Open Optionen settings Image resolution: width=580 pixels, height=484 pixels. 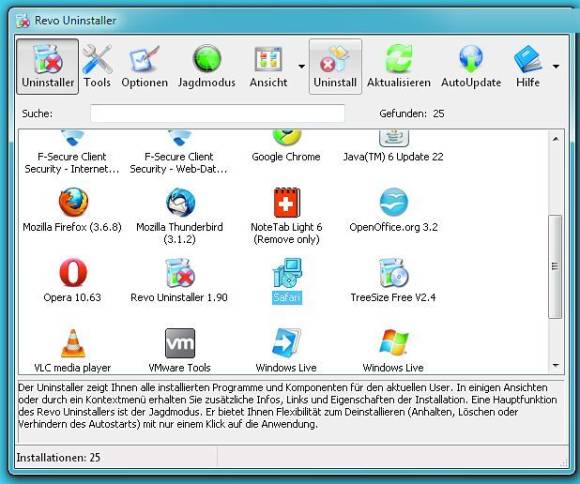click(144, 67)
